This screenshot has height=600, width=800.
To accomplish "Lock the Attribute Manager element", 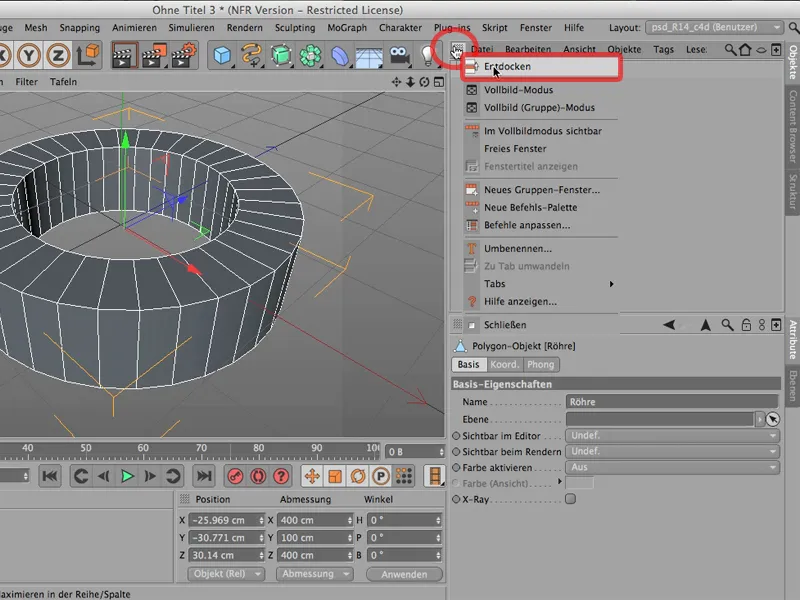I will tap(746, 324).
